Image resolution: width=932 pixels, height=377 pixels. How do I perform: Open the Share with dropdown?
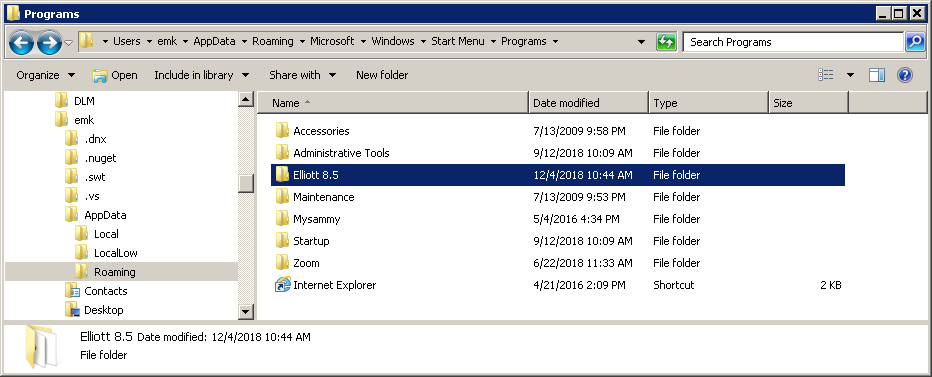[x=303, y=75]
